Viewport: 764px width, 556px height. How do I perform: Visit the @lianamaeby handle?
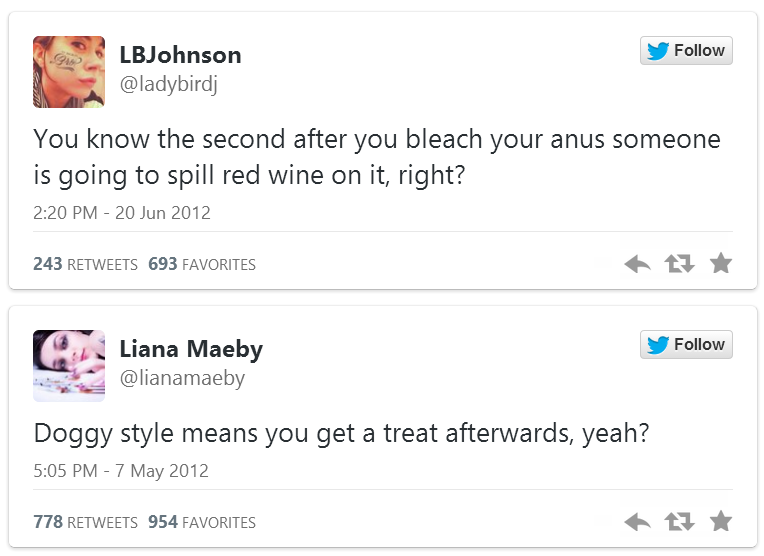182,379
